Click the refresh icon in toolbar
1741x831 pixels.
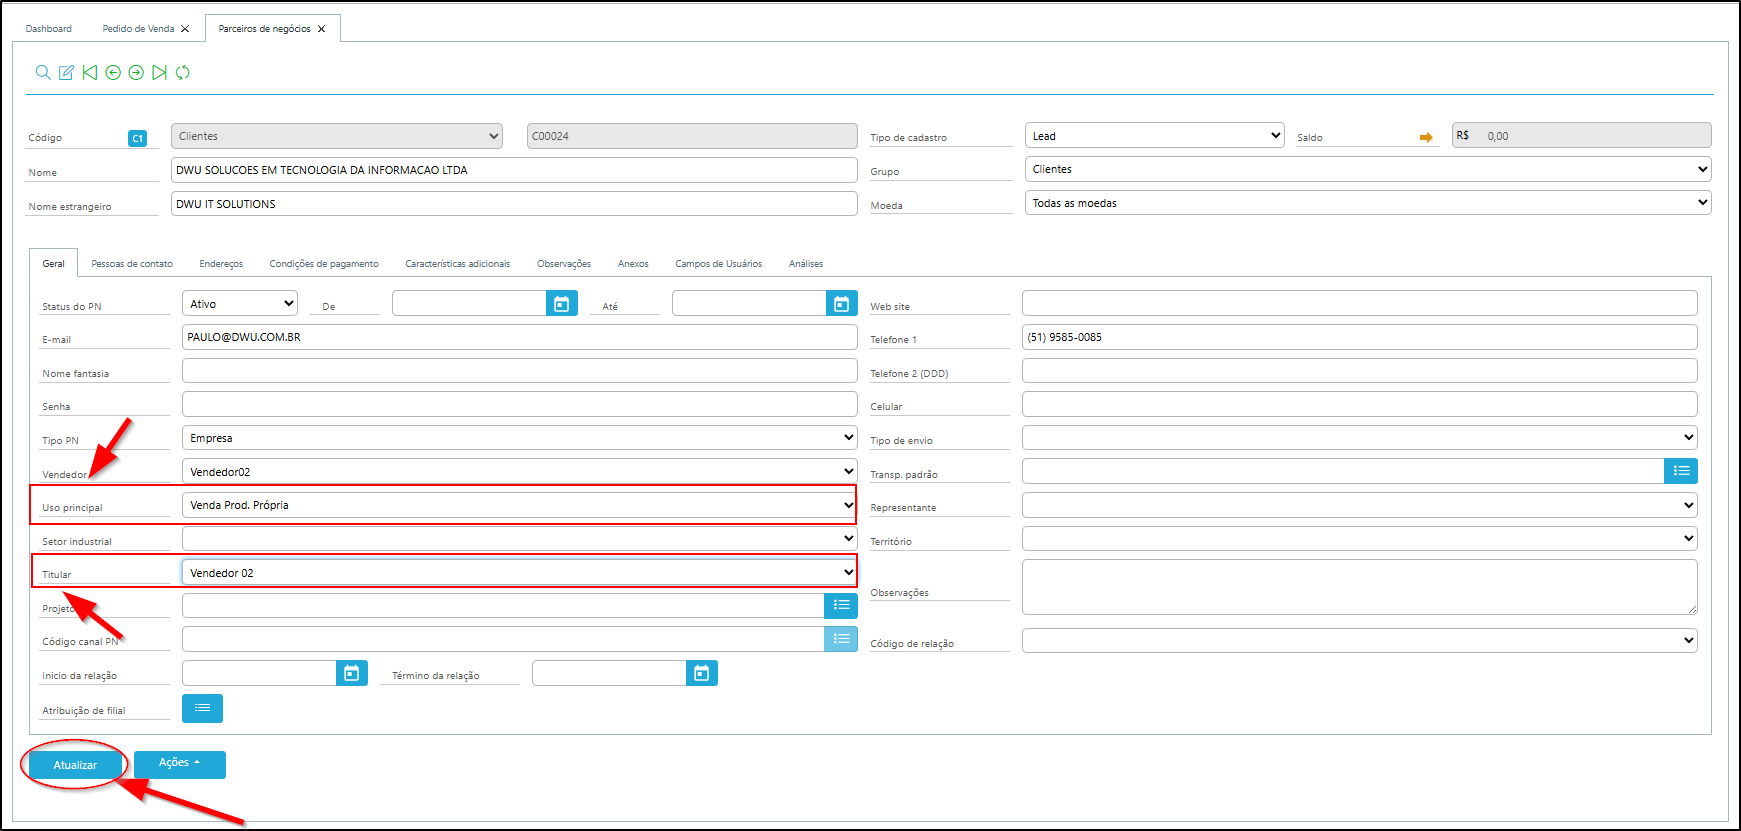(183, 72)
